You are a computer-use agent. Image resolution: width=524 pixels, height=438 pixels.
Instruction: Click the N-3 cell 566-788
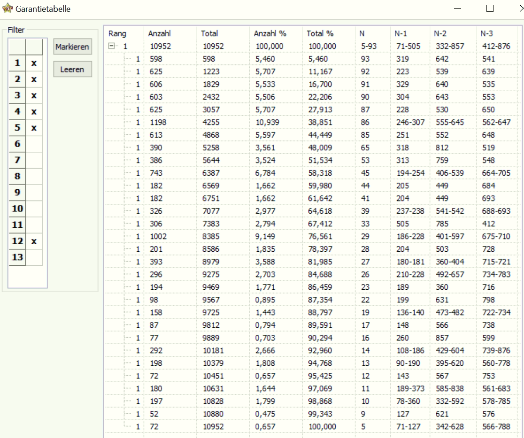click(x=496, y=427)
